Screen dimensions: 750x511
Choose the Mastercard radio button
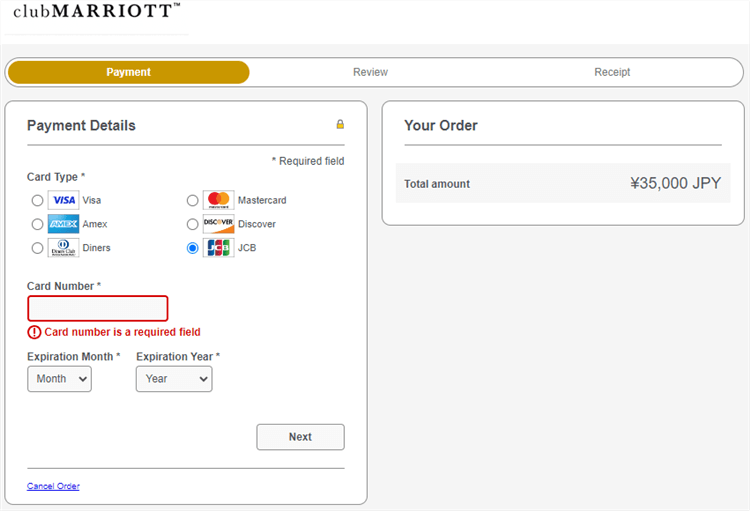193,200
